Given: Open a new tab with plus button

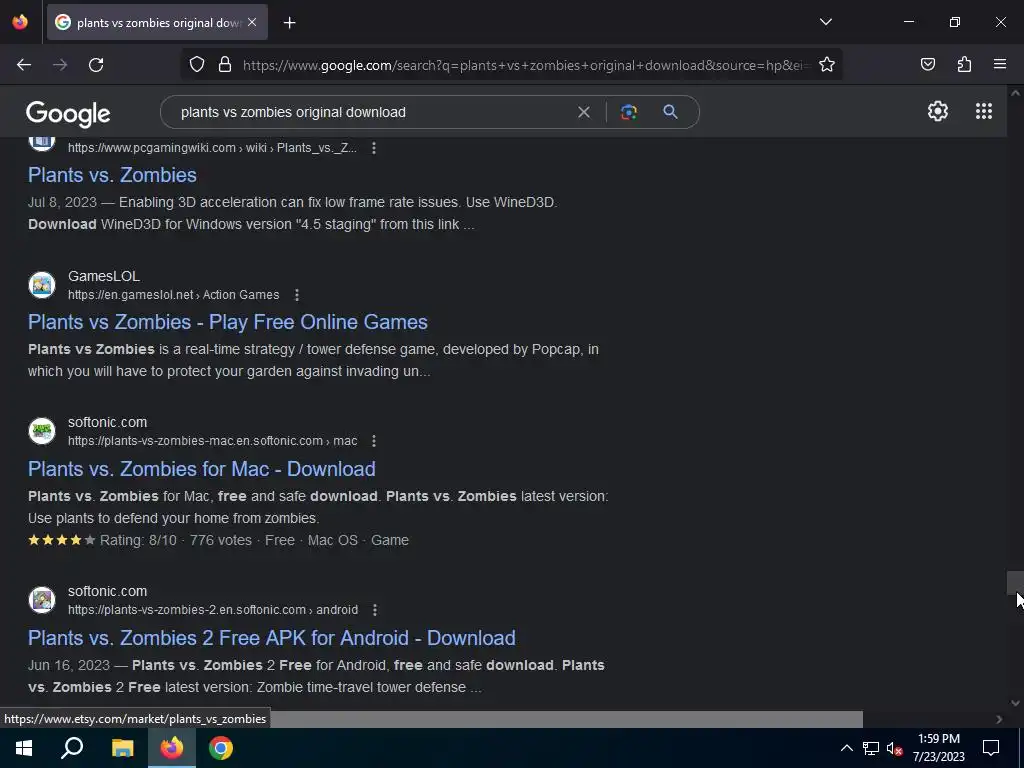Looking at the screenshot, I should [x=289, y=23].
